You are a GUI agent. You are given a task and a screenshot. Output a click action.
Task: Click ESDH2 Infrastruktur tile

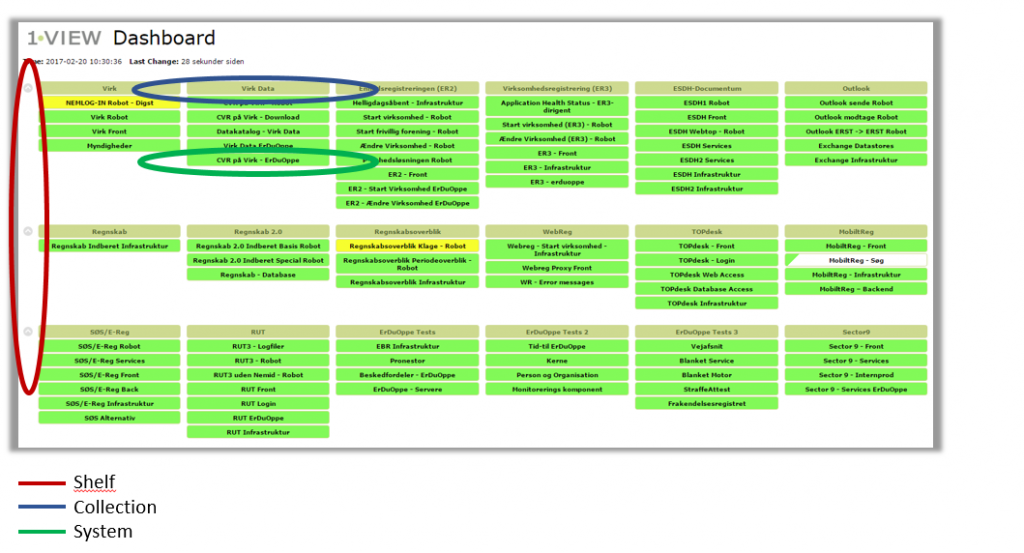707,189
